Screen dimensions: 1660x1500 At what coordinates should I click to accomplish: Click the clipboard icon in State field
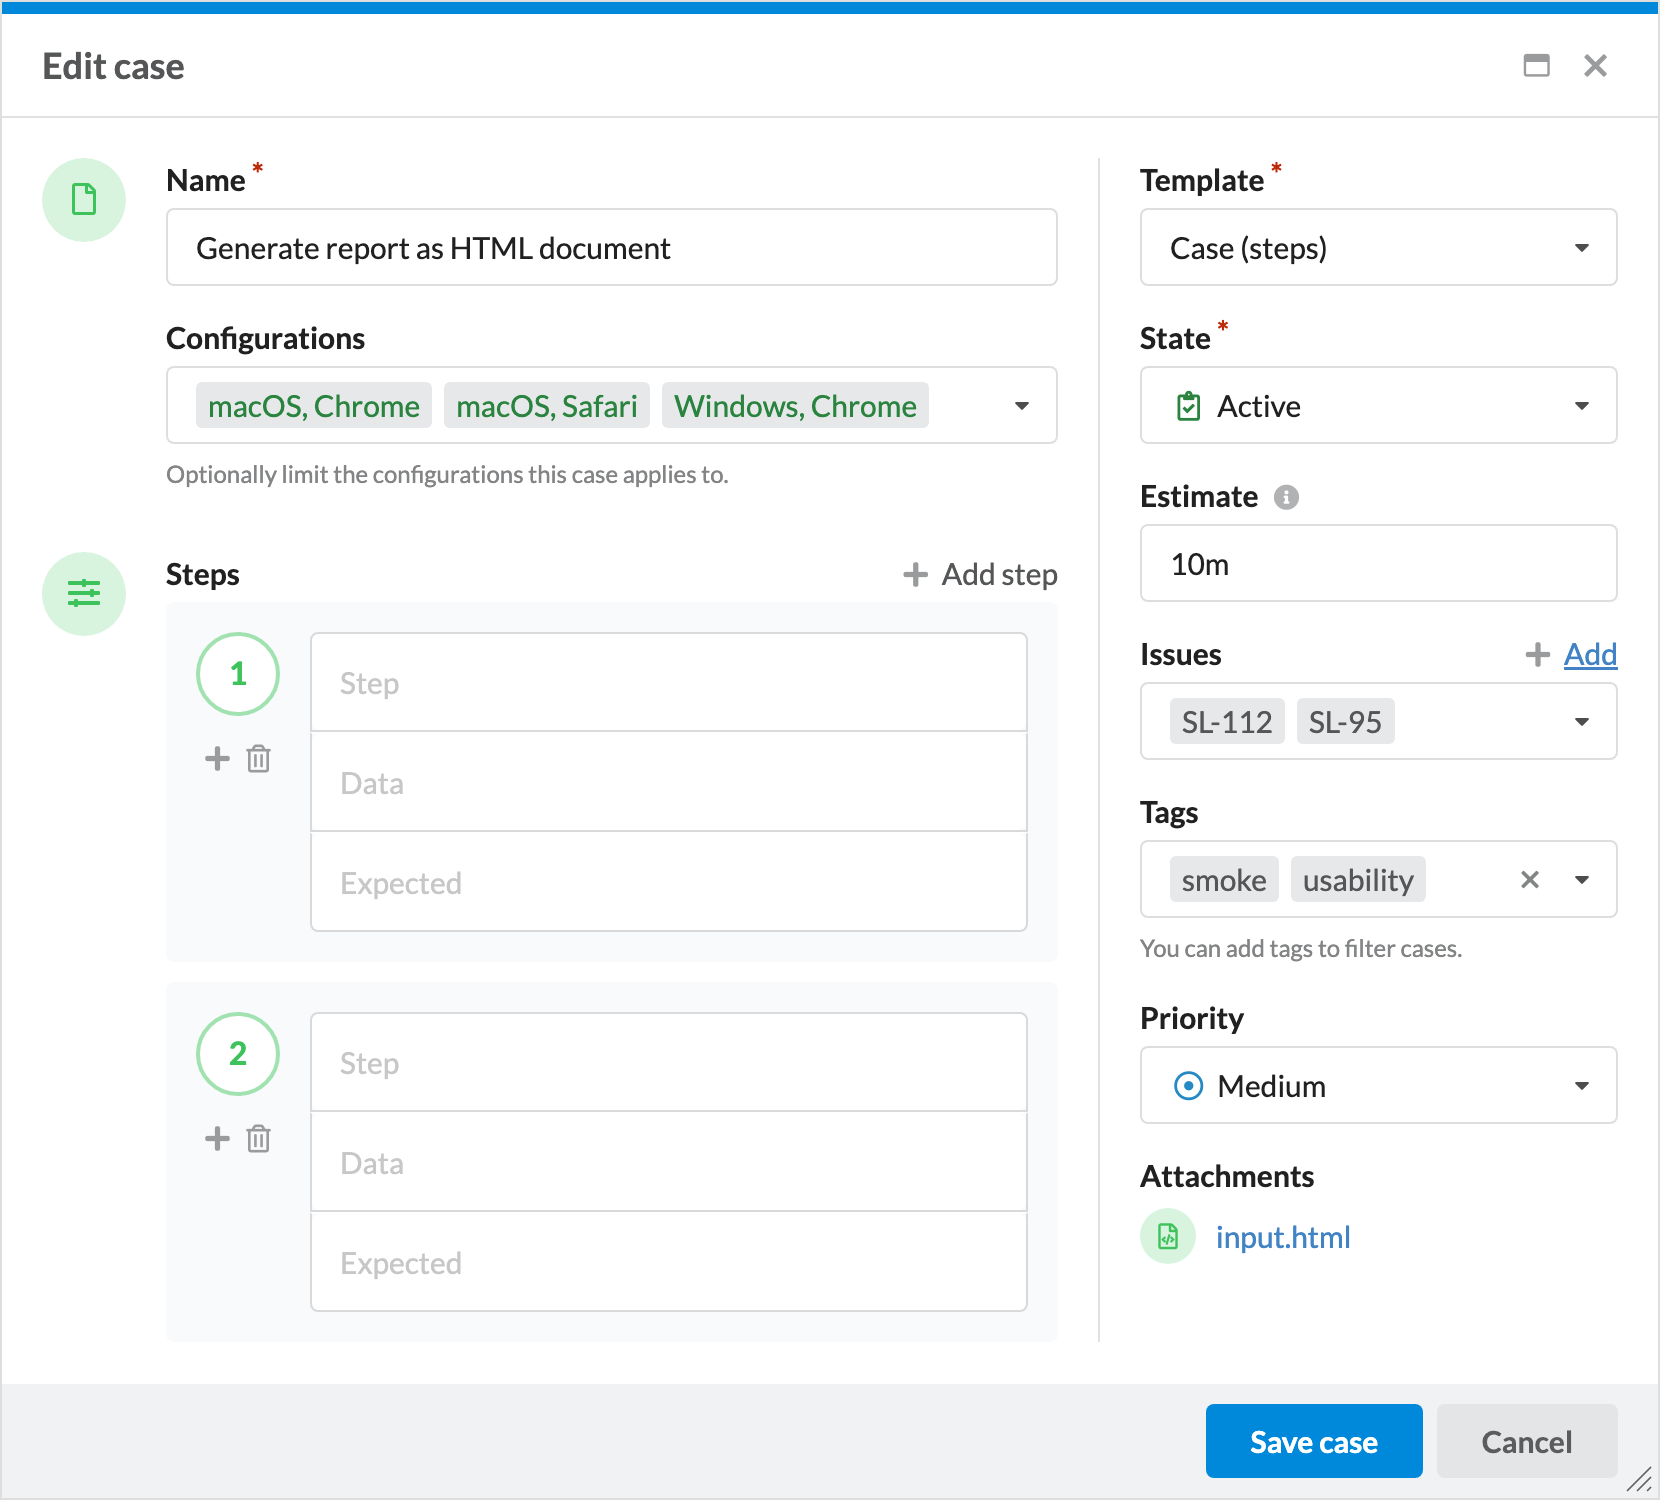click(x=1189, y=406)
